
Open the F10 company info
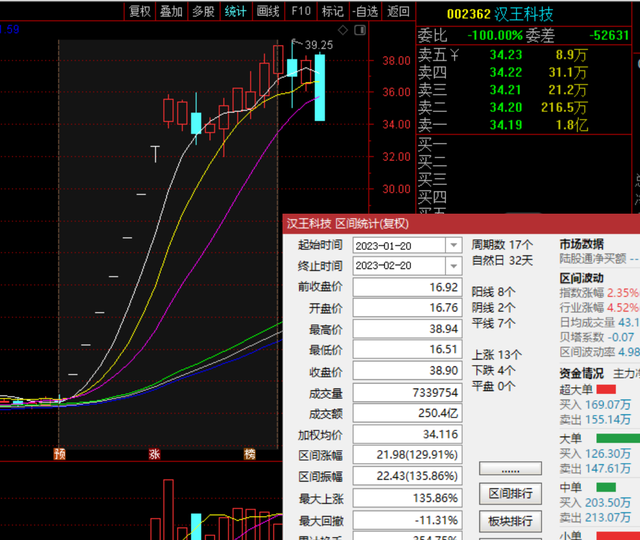[x=300, y=11]
